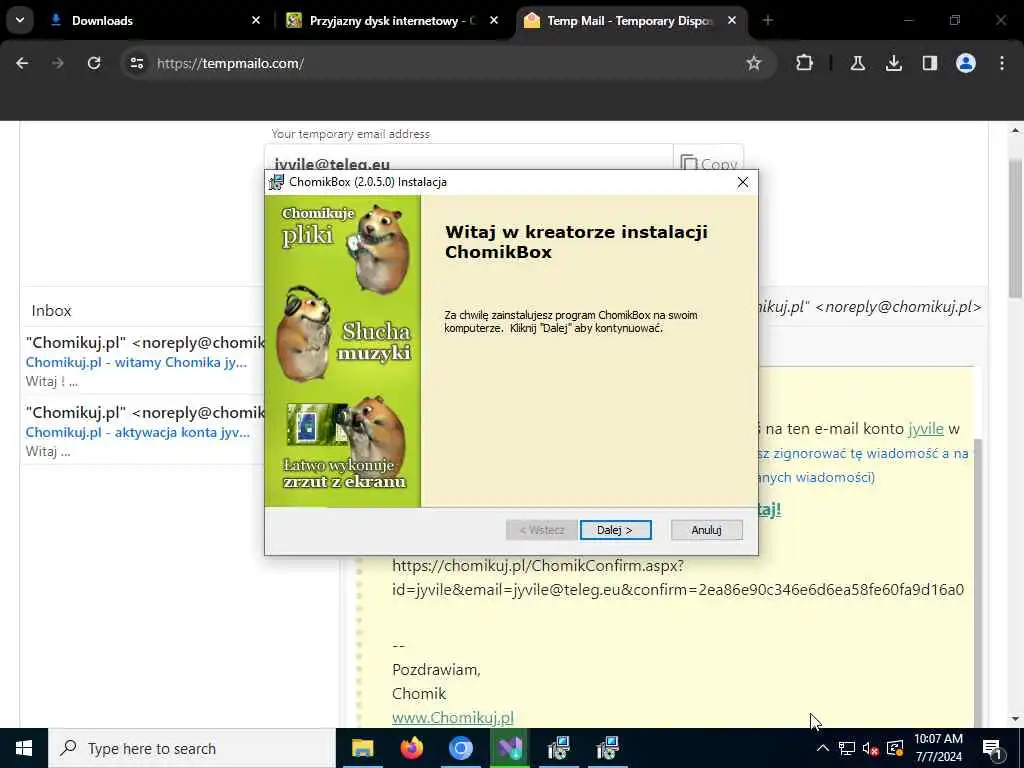1024x768 pixels.
Task: Open the notification center icon
Action: [x=992, y=748]
